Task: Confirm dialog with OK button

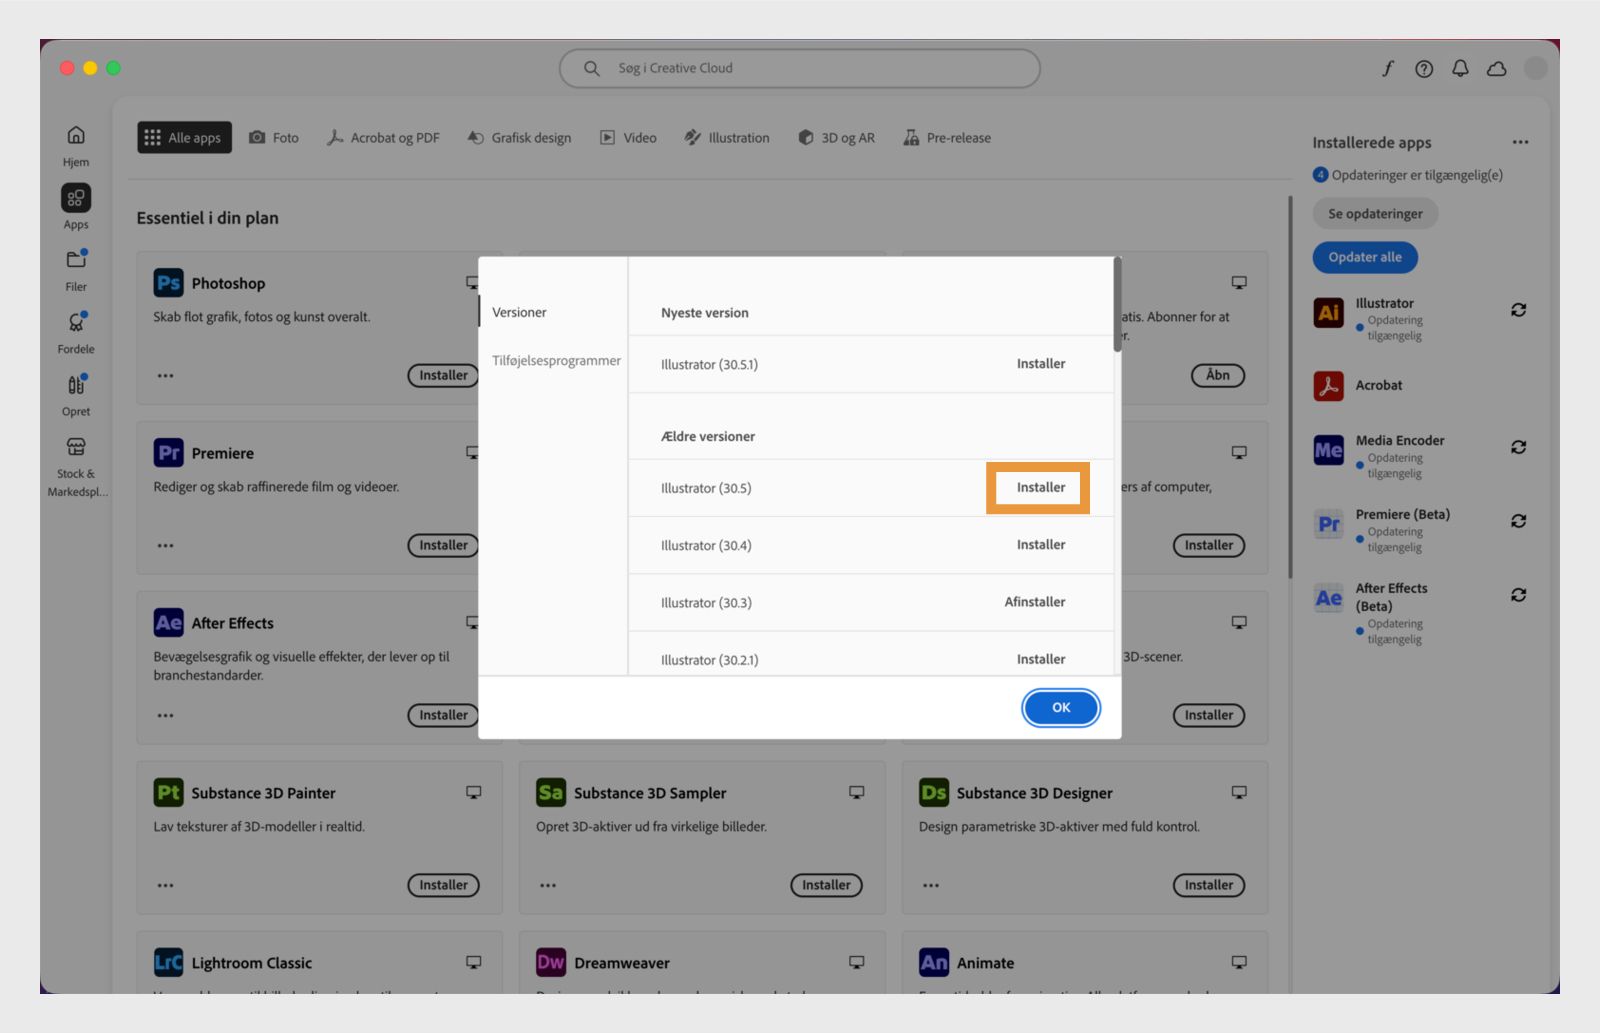Action: pyautogui.click(x=1061, y=708)
